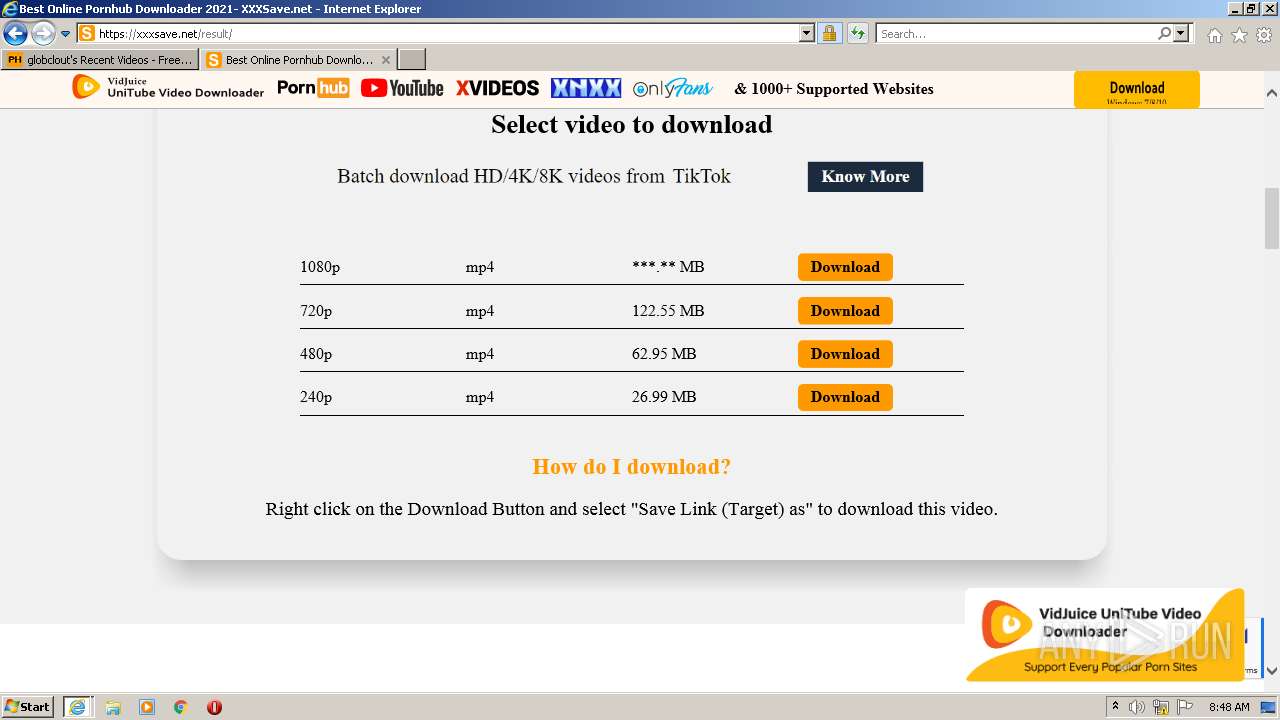The width and height of the screenshot is (1280, 720).
Task: Download the 240p mp4 video
Action: point(845,397)
